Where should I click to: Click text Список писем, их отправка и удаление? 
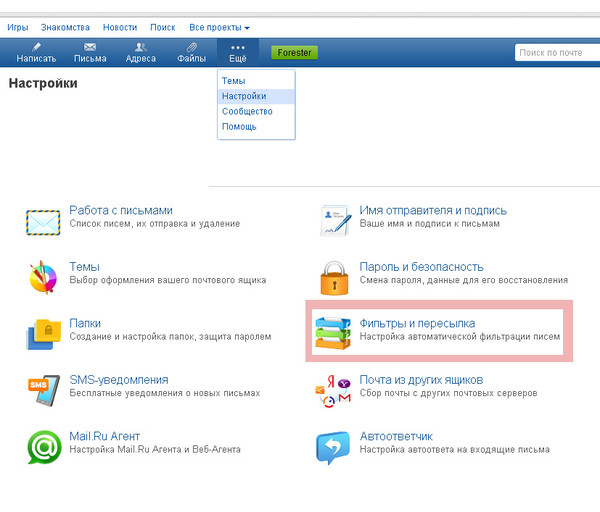coord(155,223)
